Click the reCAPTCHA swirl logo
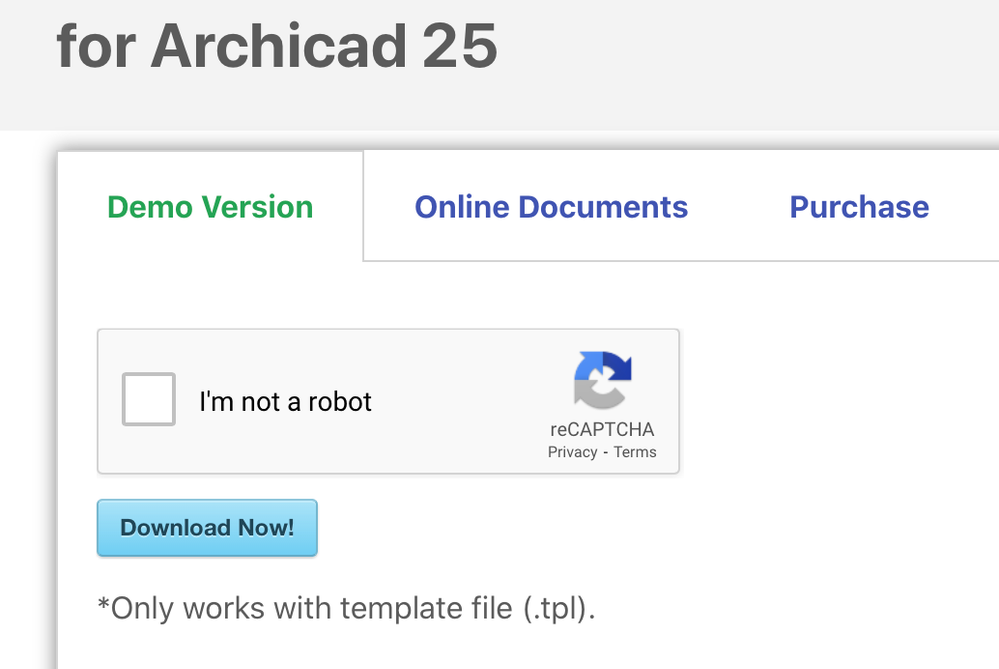999x669 pixels. (602, 380)
